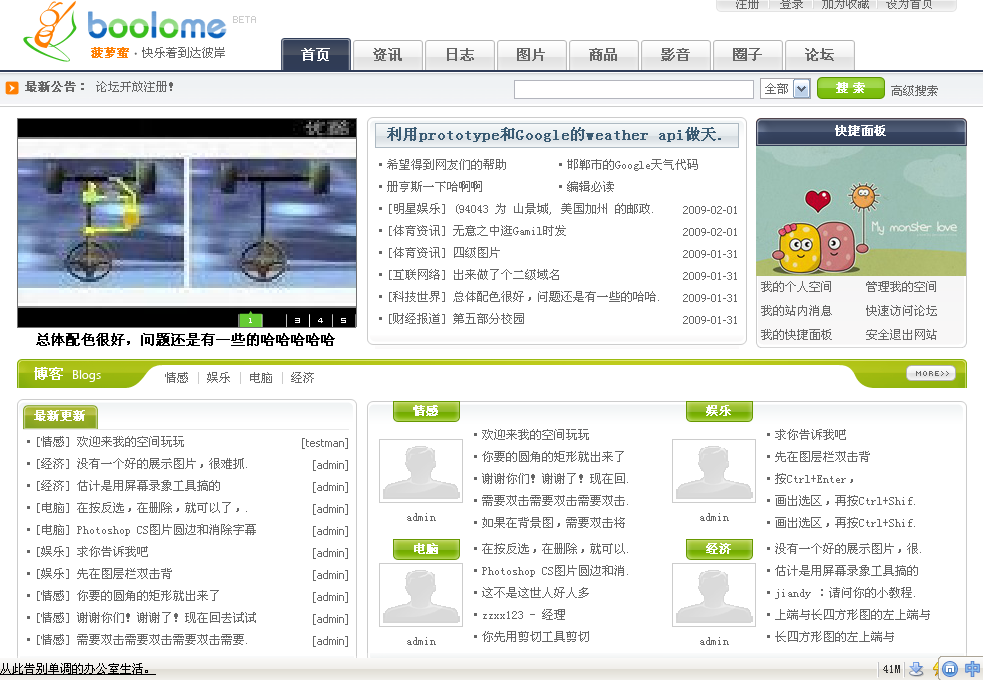Select 情感 in Blogs category bar
Image resolution: width=983 pixels, height=680 pixels.
point(176,377)
